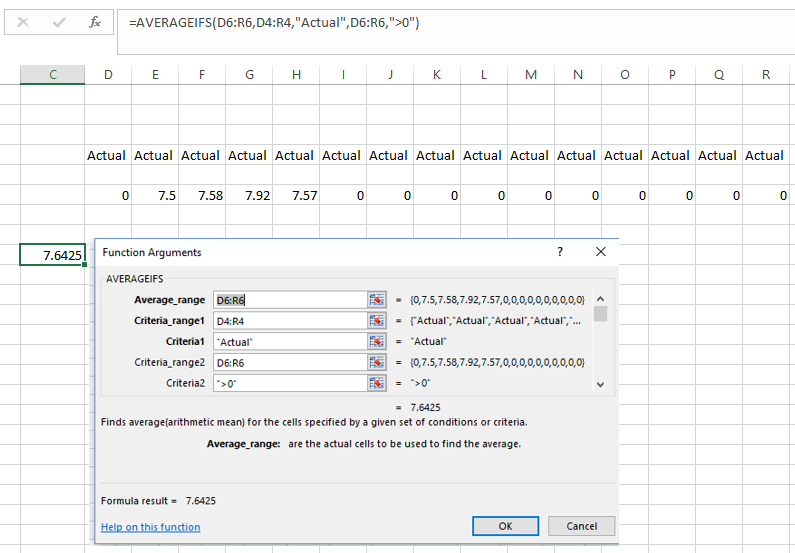The image size is (795, 553).
Task: Click the Insert Function fx icon
Action: [95, 22]
